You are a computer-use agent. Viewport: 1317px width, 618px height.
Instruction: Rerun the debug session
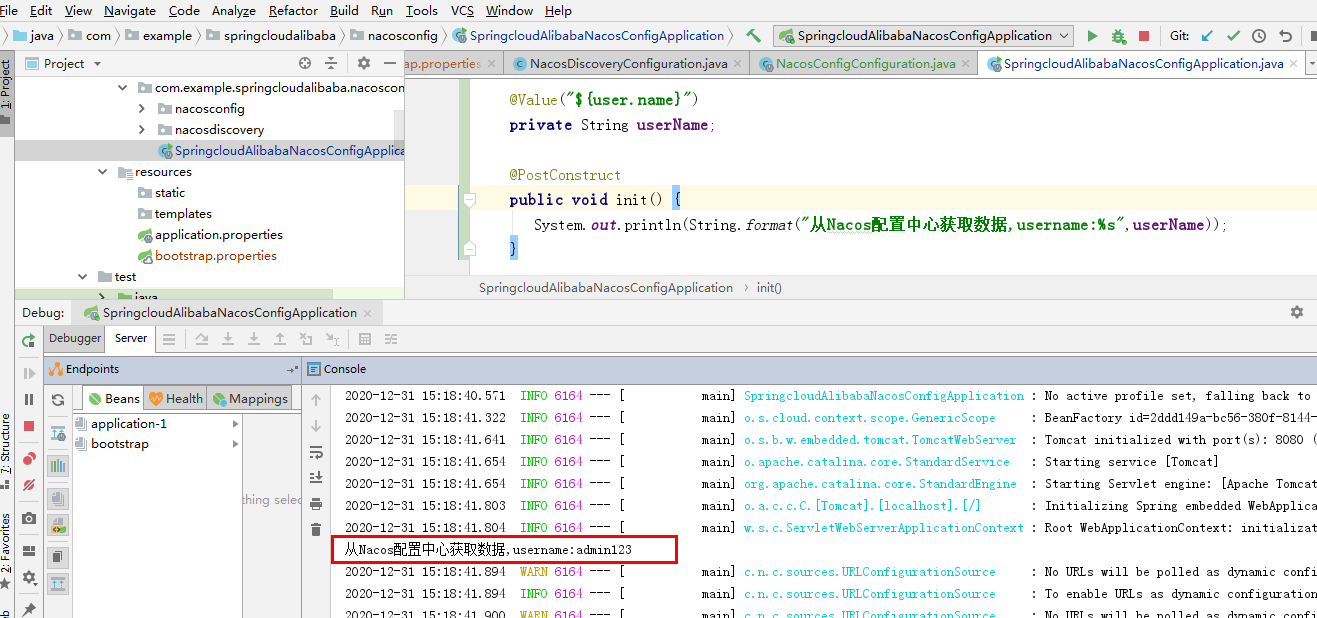click(29, 341)
